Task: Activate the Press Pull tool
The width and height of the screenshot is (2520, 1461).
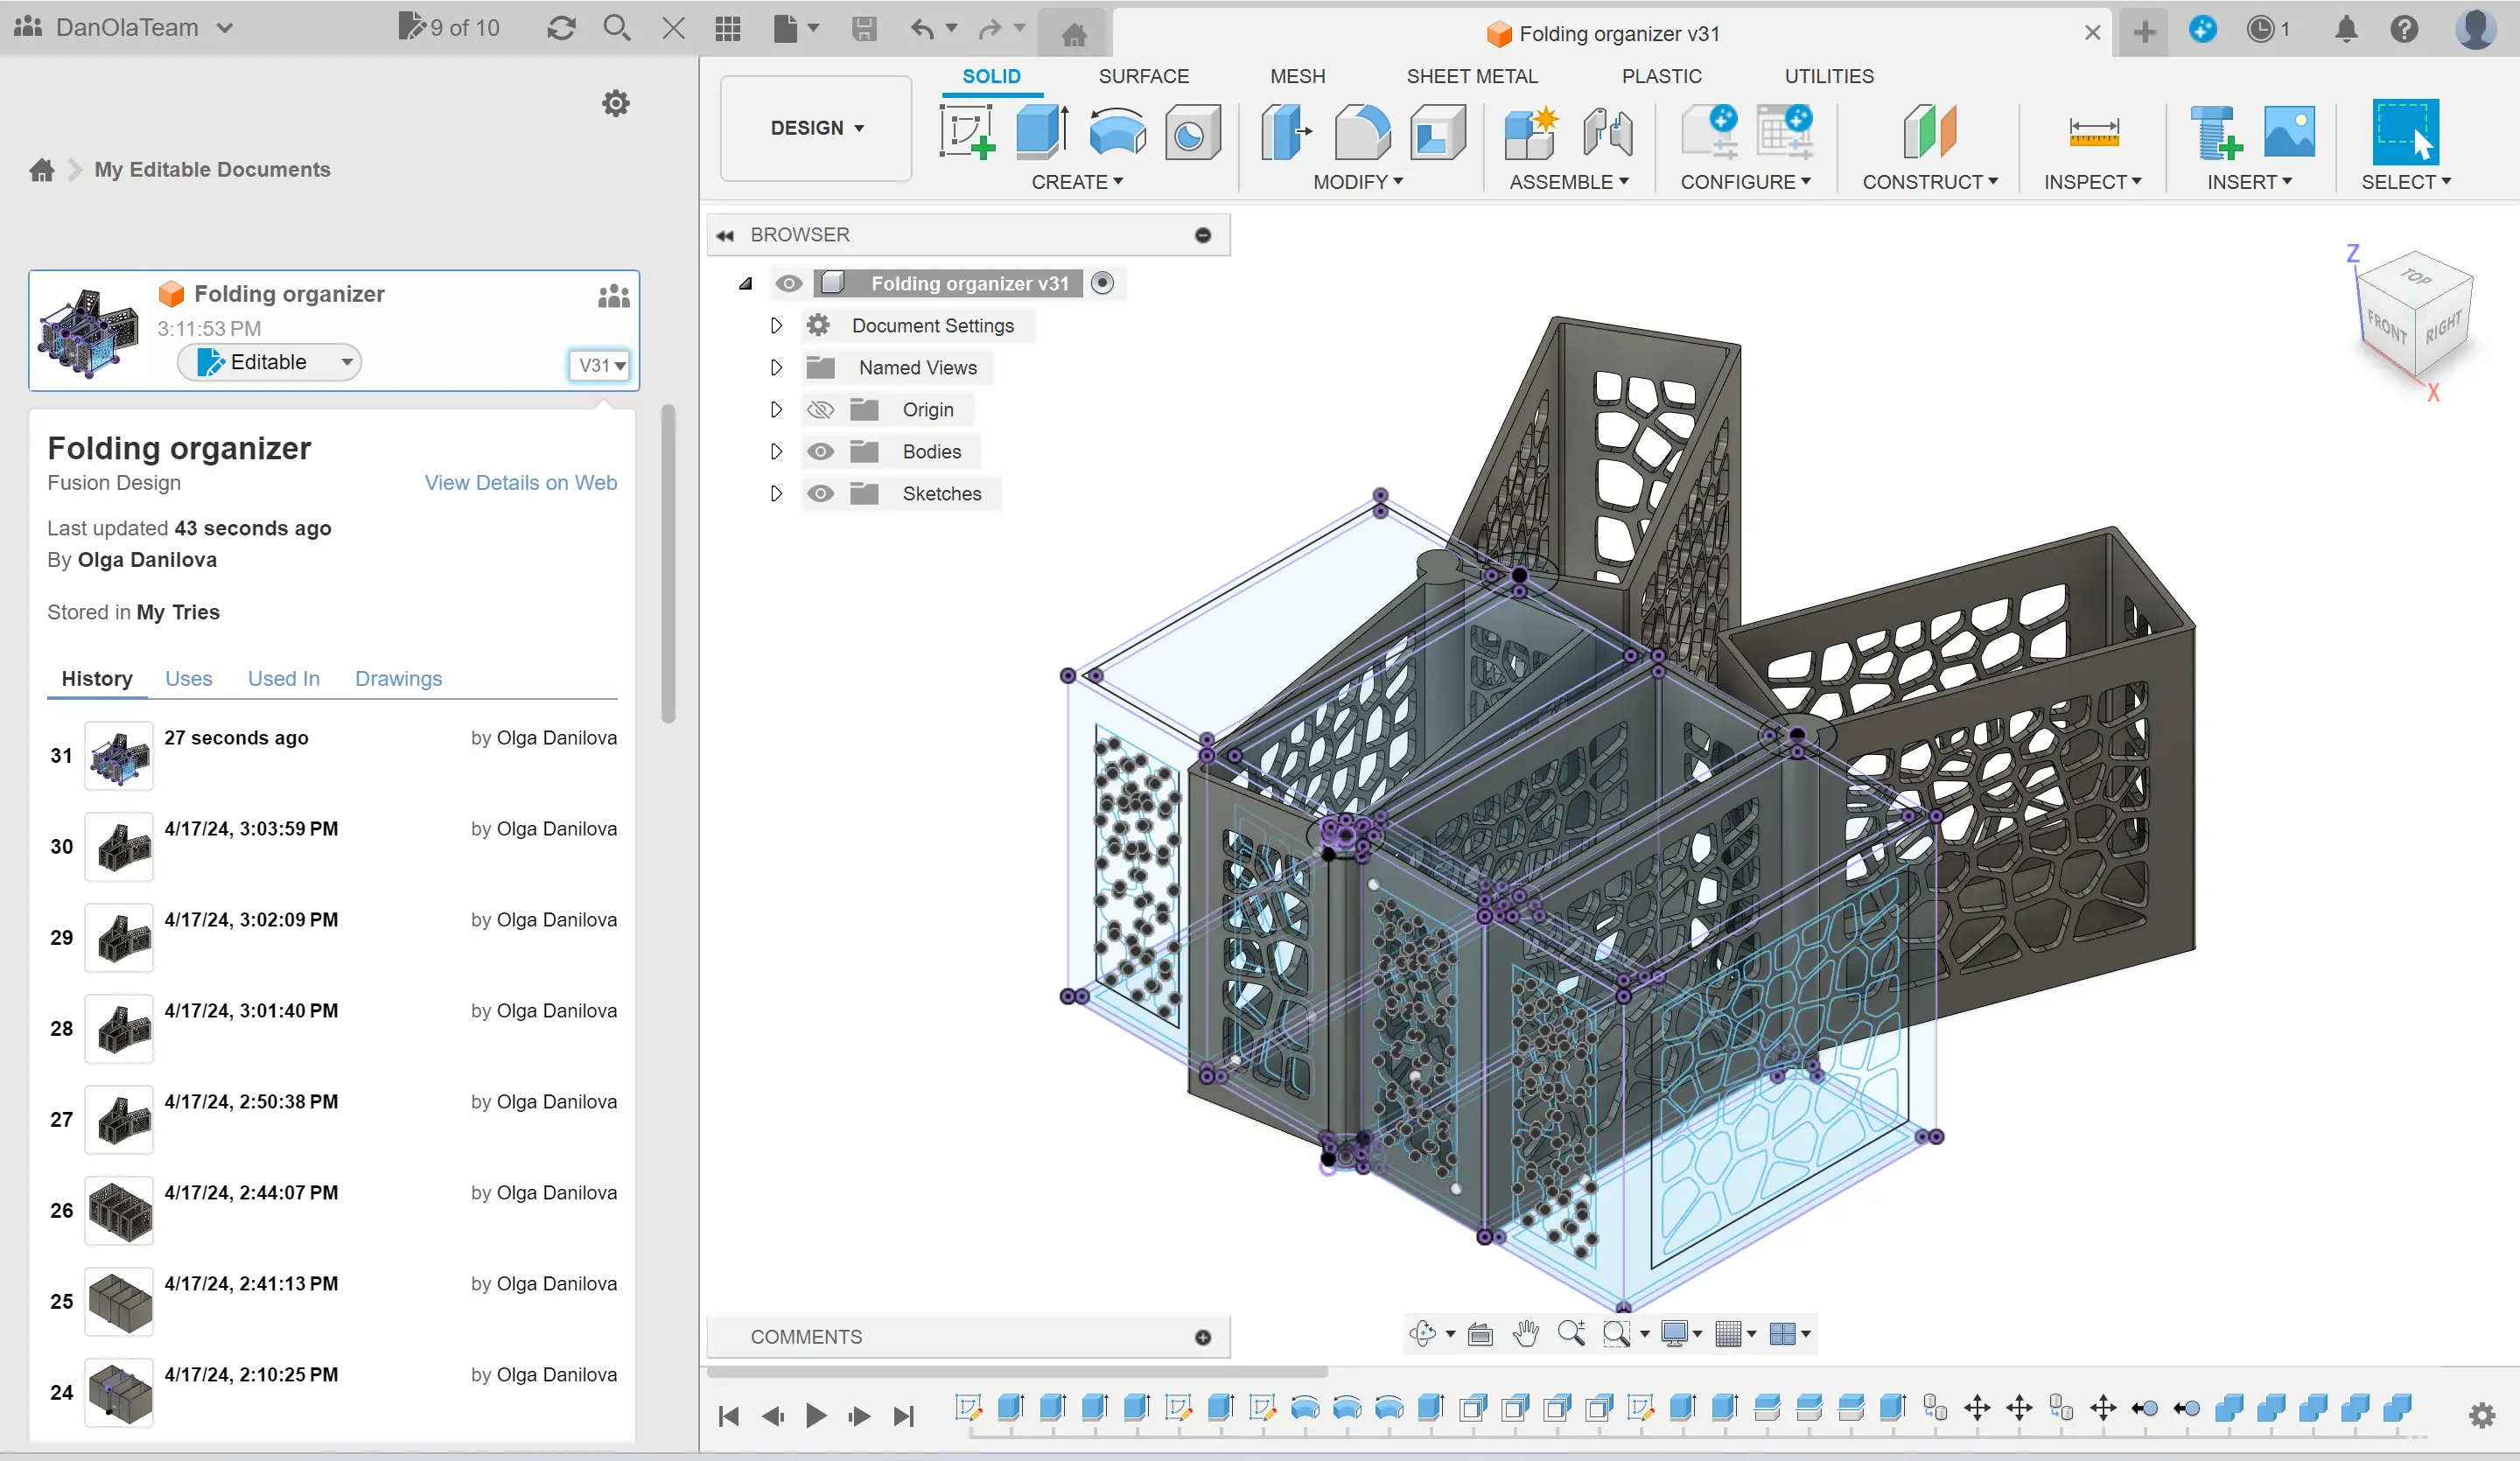Action: pyautogui.click(x=1286, y=131)
